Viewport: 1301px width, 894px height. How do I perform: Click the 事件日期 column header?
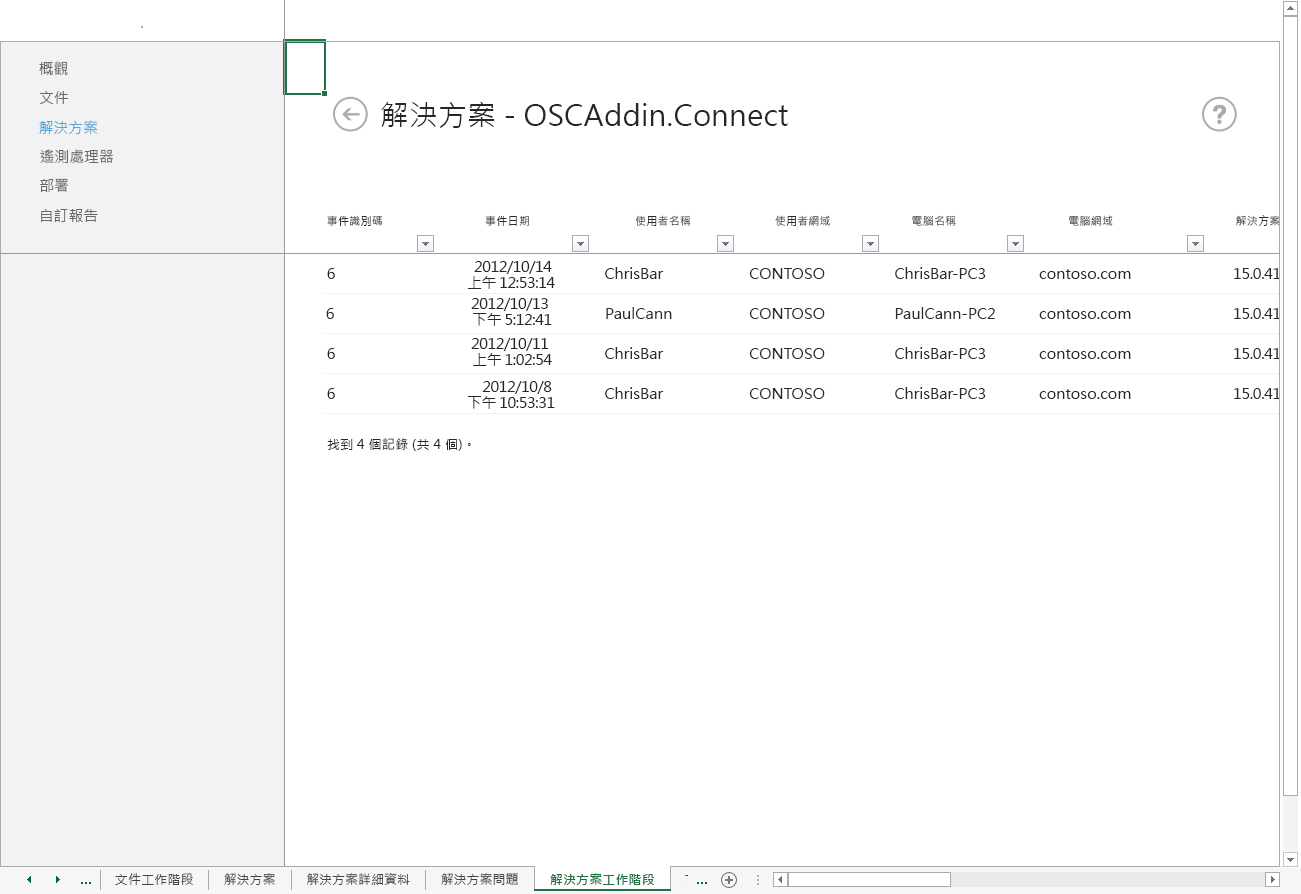(508, 221)
